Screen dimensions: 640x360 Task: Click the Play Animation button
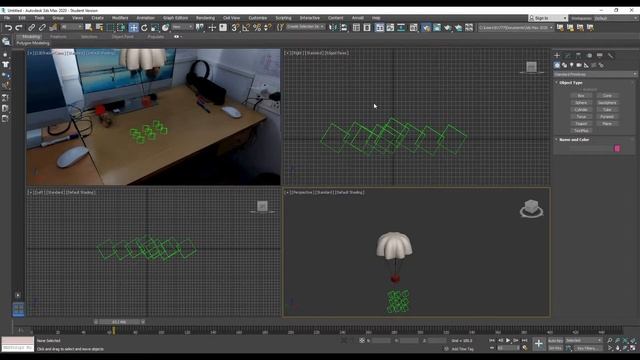[508, 340]
